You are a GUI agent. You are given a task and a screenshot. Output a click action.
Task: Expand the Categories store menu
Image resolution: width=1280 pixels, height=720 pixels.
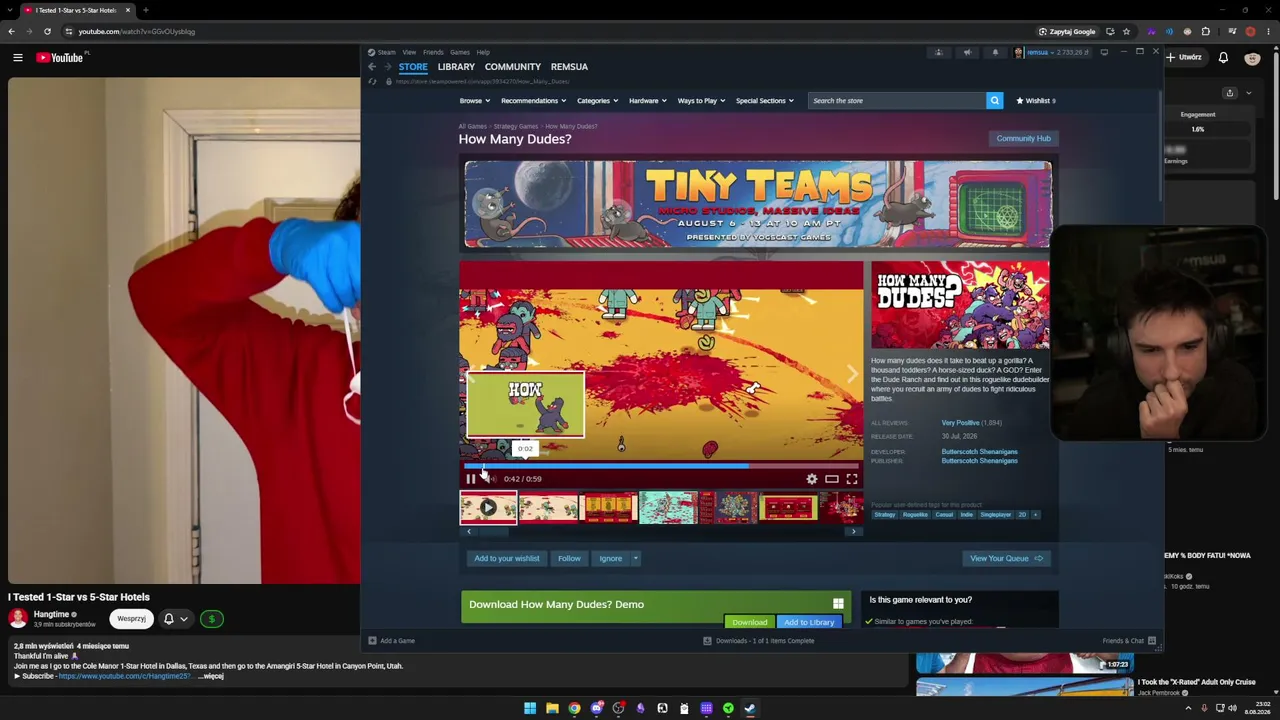click(x=597, y=100)
